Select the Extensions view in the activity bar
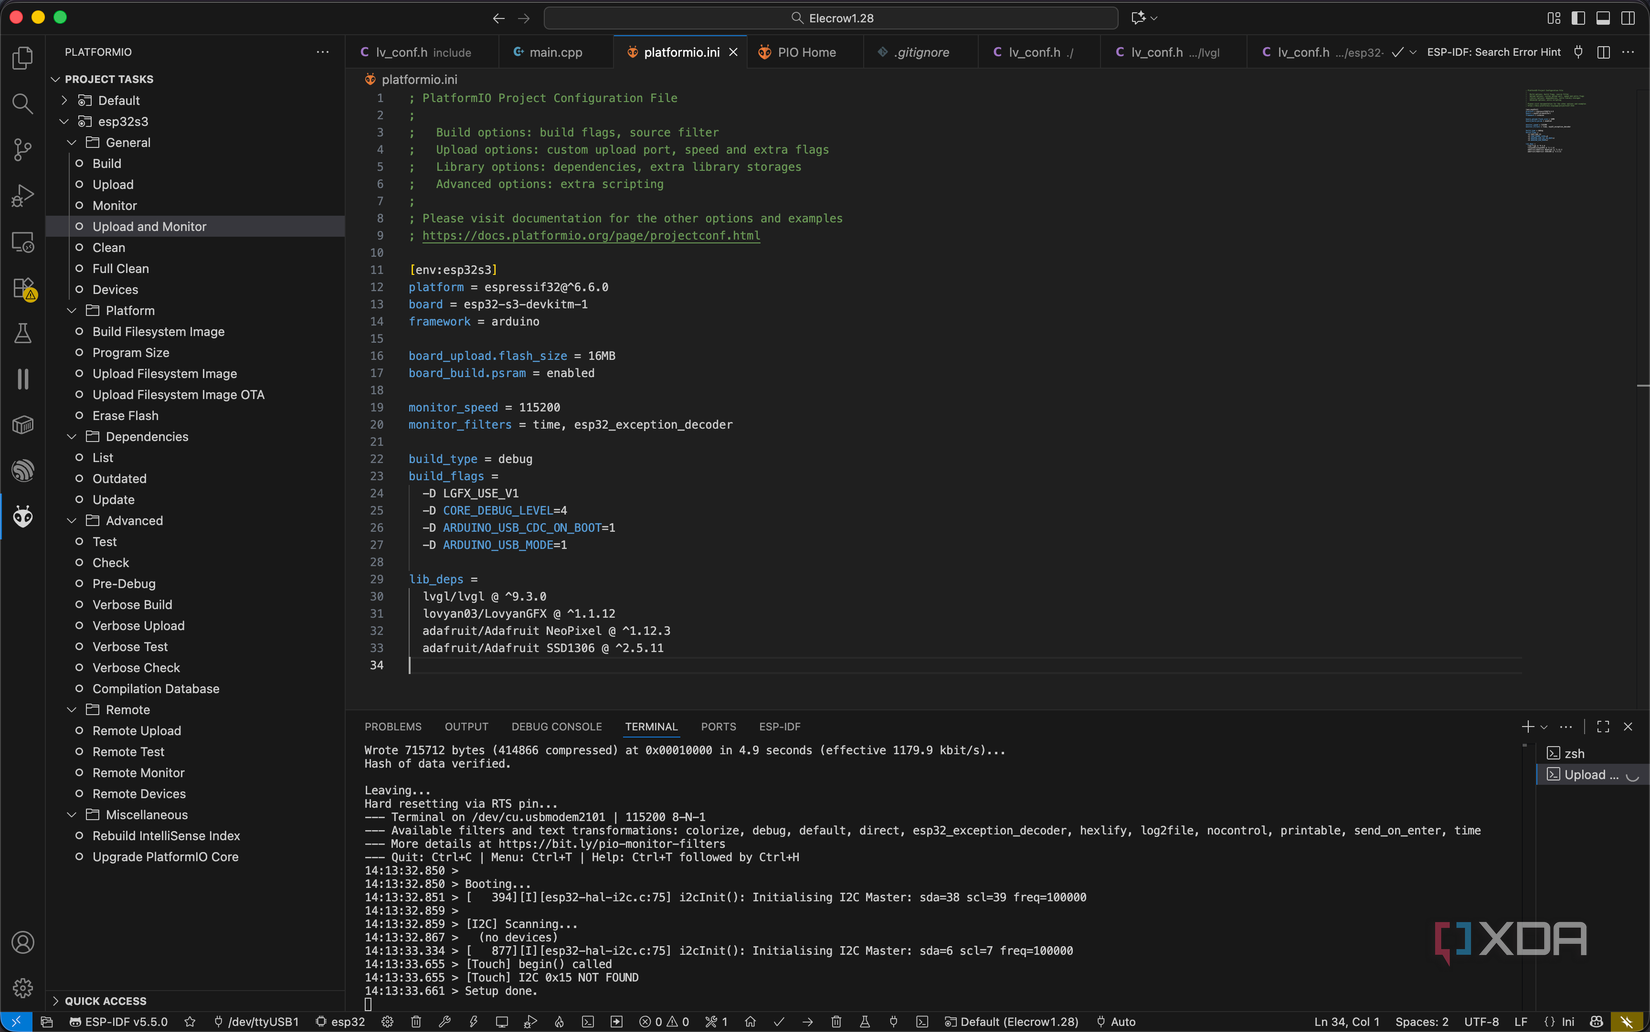 pos(22,287)
